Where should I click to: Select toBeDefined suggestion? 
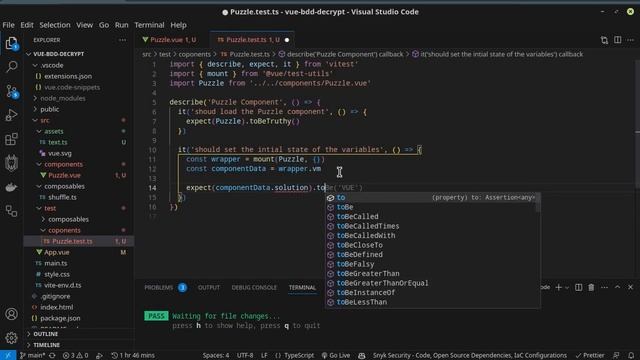coord(433,254)
